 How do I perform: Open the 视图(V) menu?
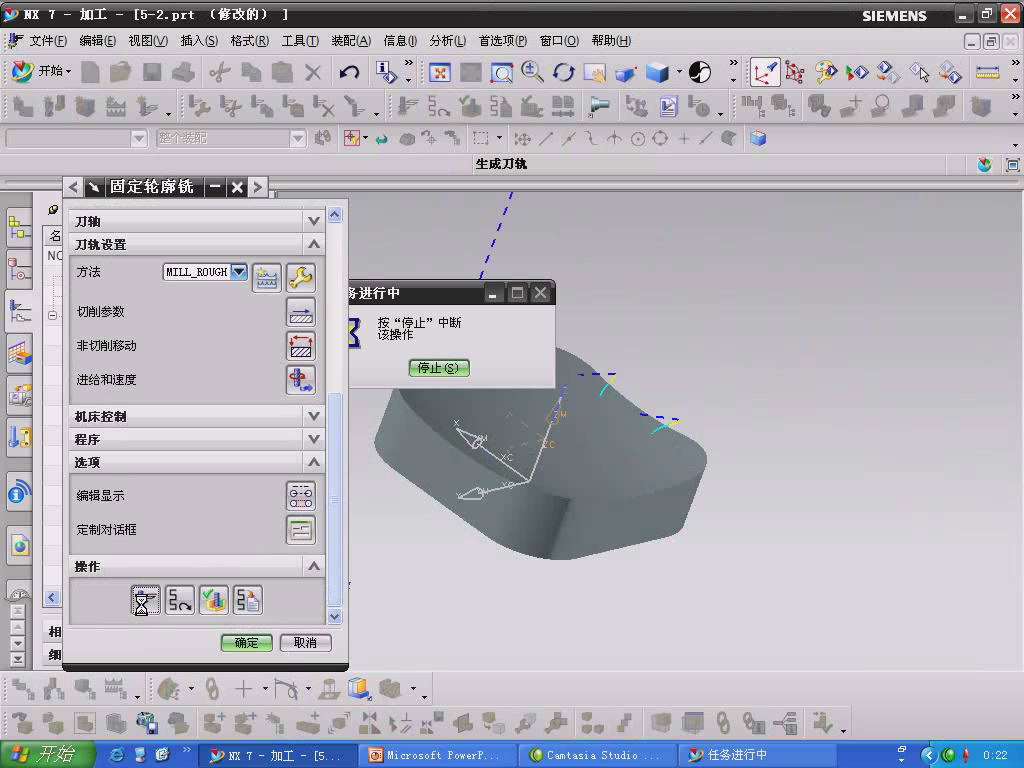click(148, 41)
